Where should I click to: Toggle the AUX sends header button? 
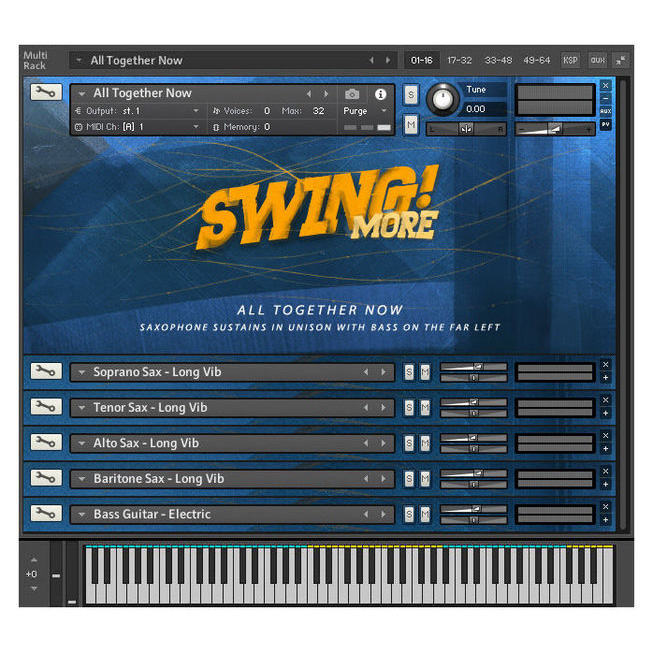pos(598,60)
